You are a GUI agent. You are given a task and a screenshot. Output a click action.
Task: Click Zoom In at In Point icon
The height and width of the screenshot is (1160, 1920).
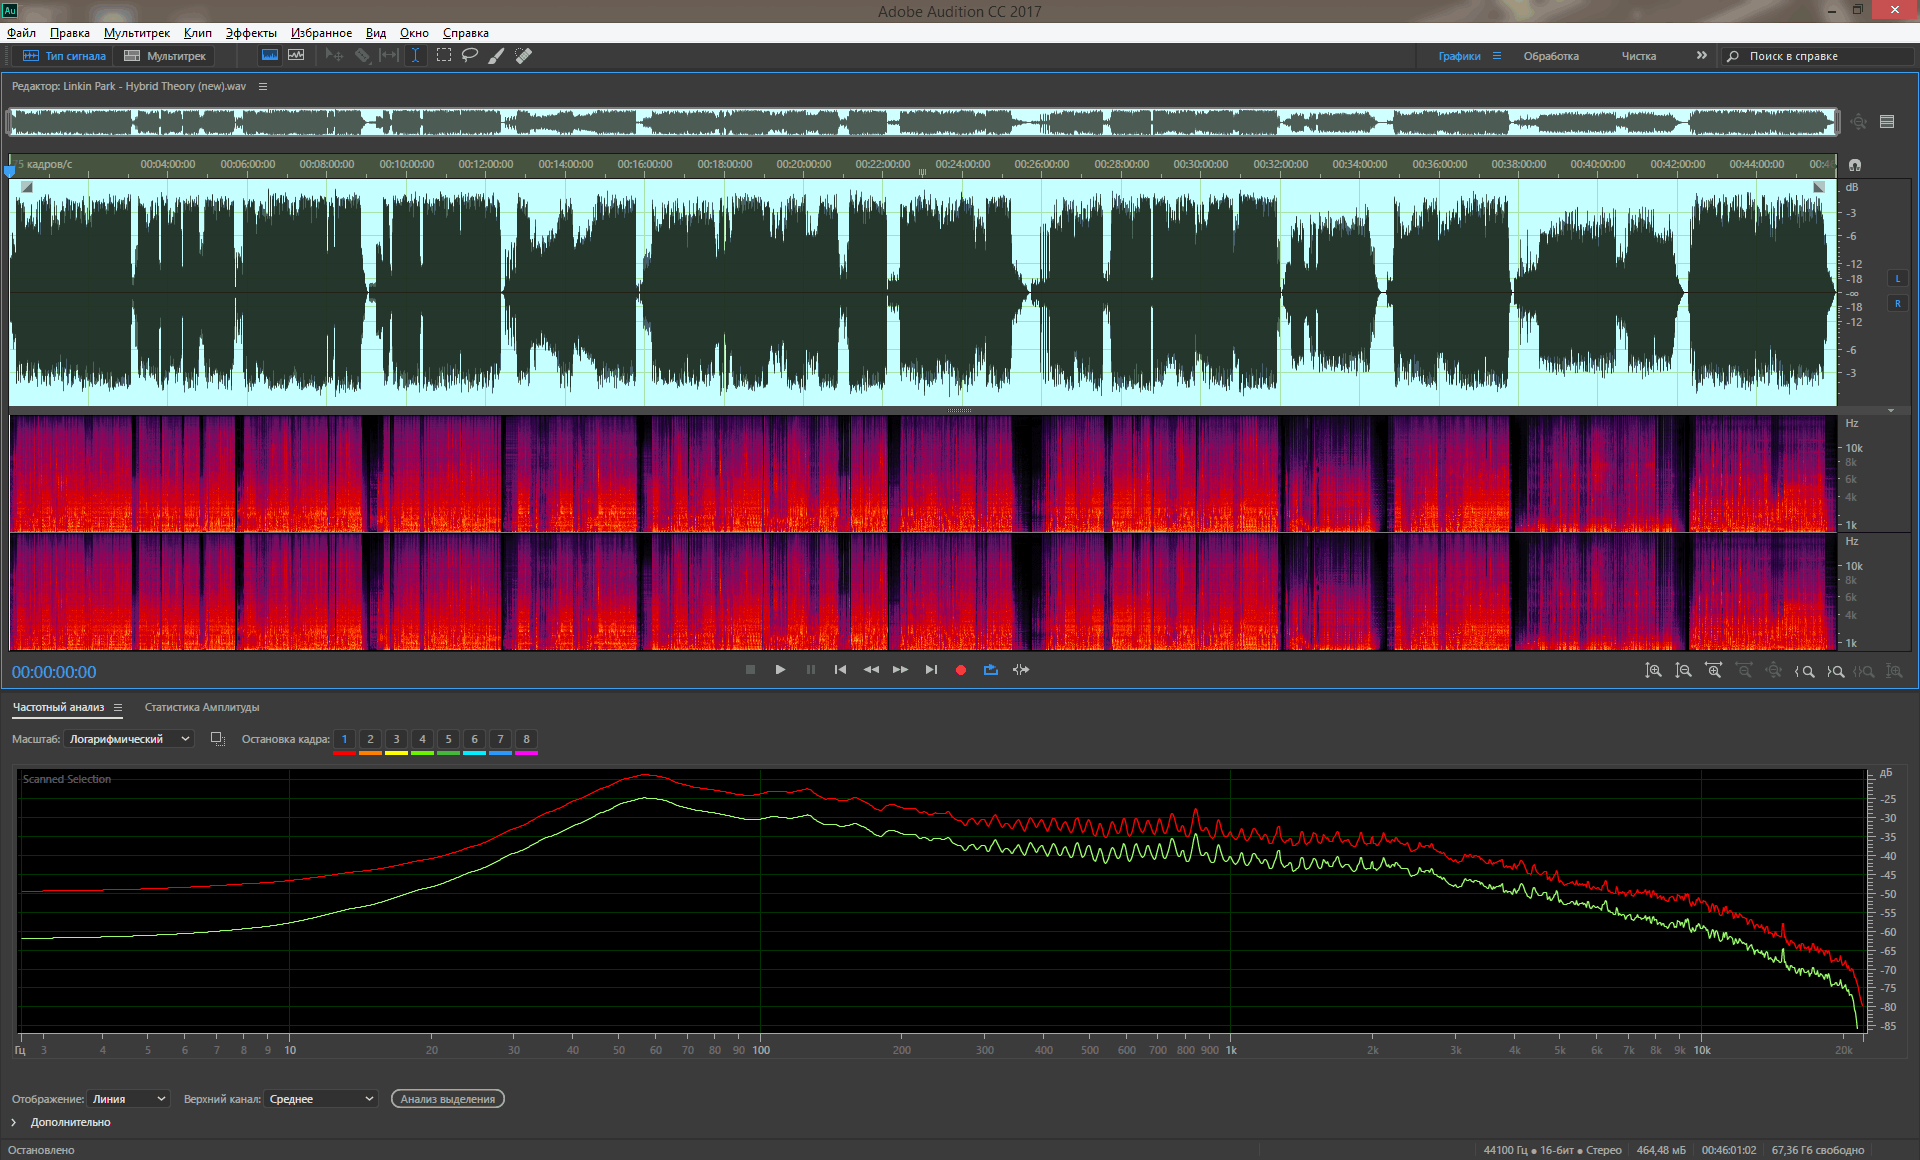click(1805, 671)
